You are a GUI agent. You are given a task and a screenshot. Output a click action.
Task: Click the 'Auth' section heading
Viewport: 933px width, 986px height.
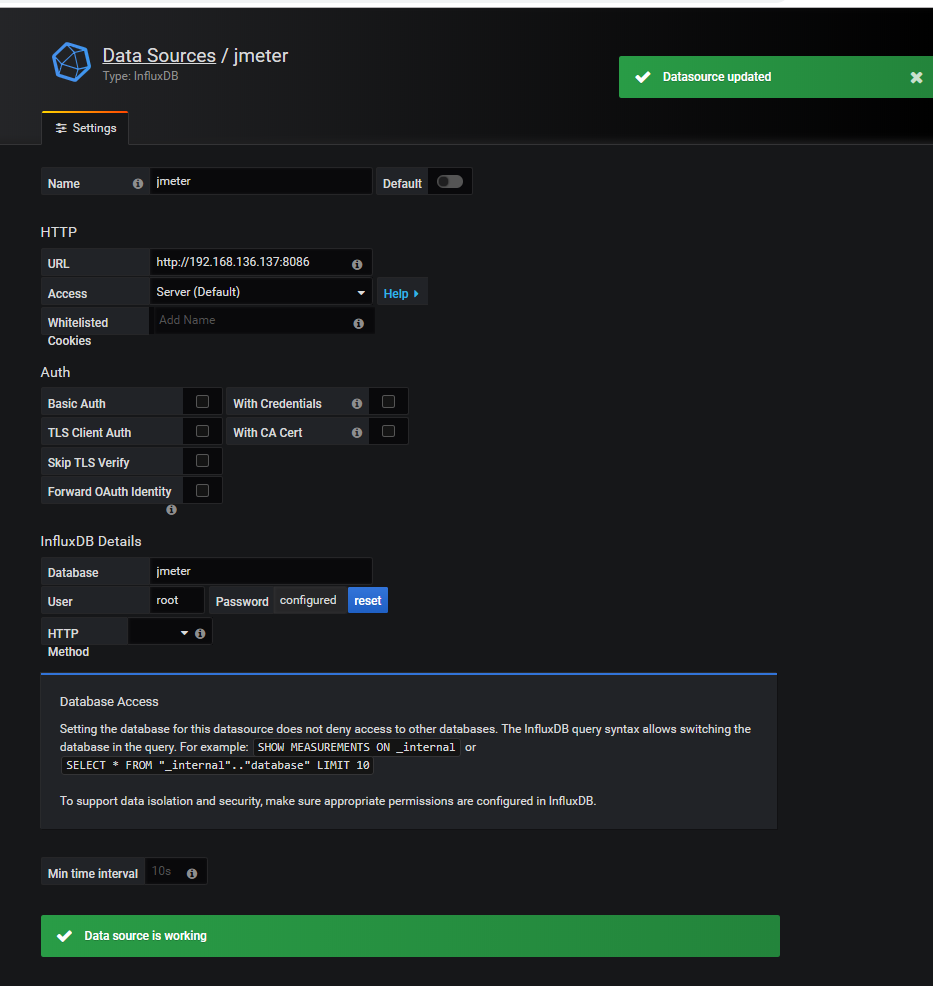[55, 372]
